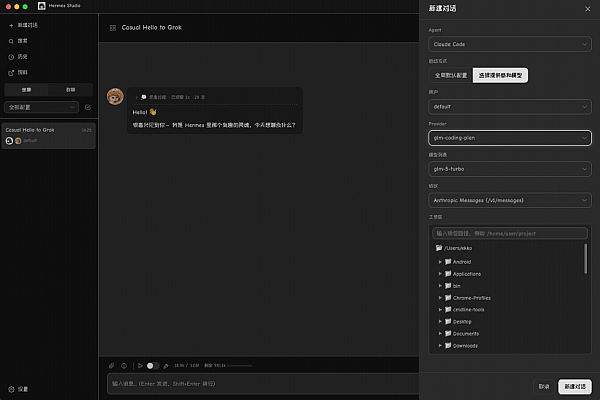
Task: Open the Provider dropdown showing glm-coding-plan
Action: [510, 138]
